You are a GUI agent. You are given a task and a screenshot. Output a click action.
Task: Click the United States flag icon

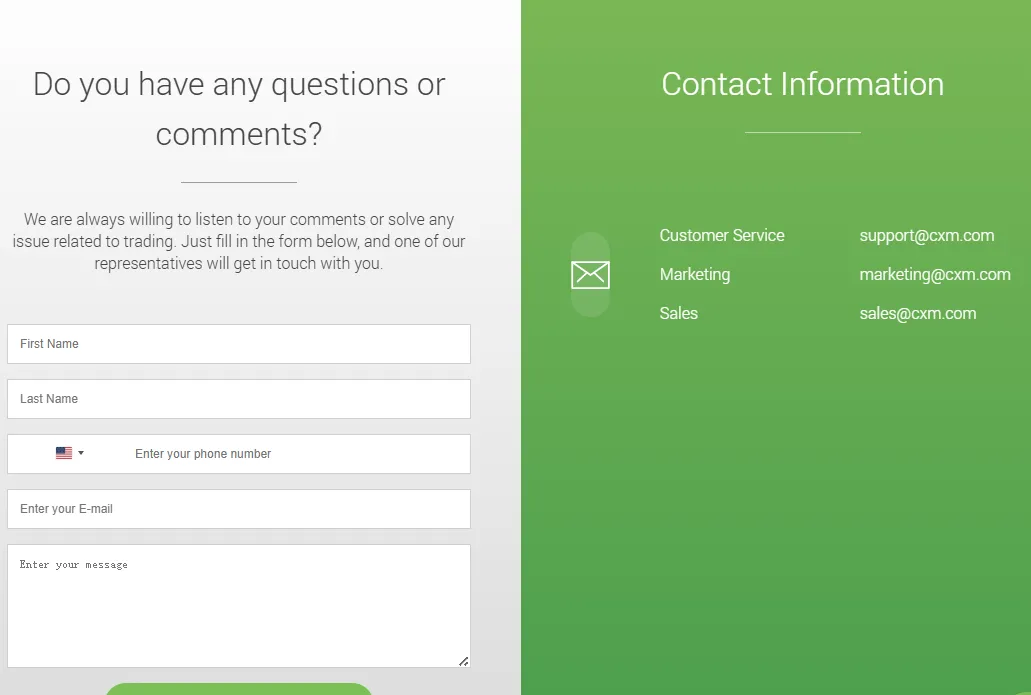pos(64,453)
